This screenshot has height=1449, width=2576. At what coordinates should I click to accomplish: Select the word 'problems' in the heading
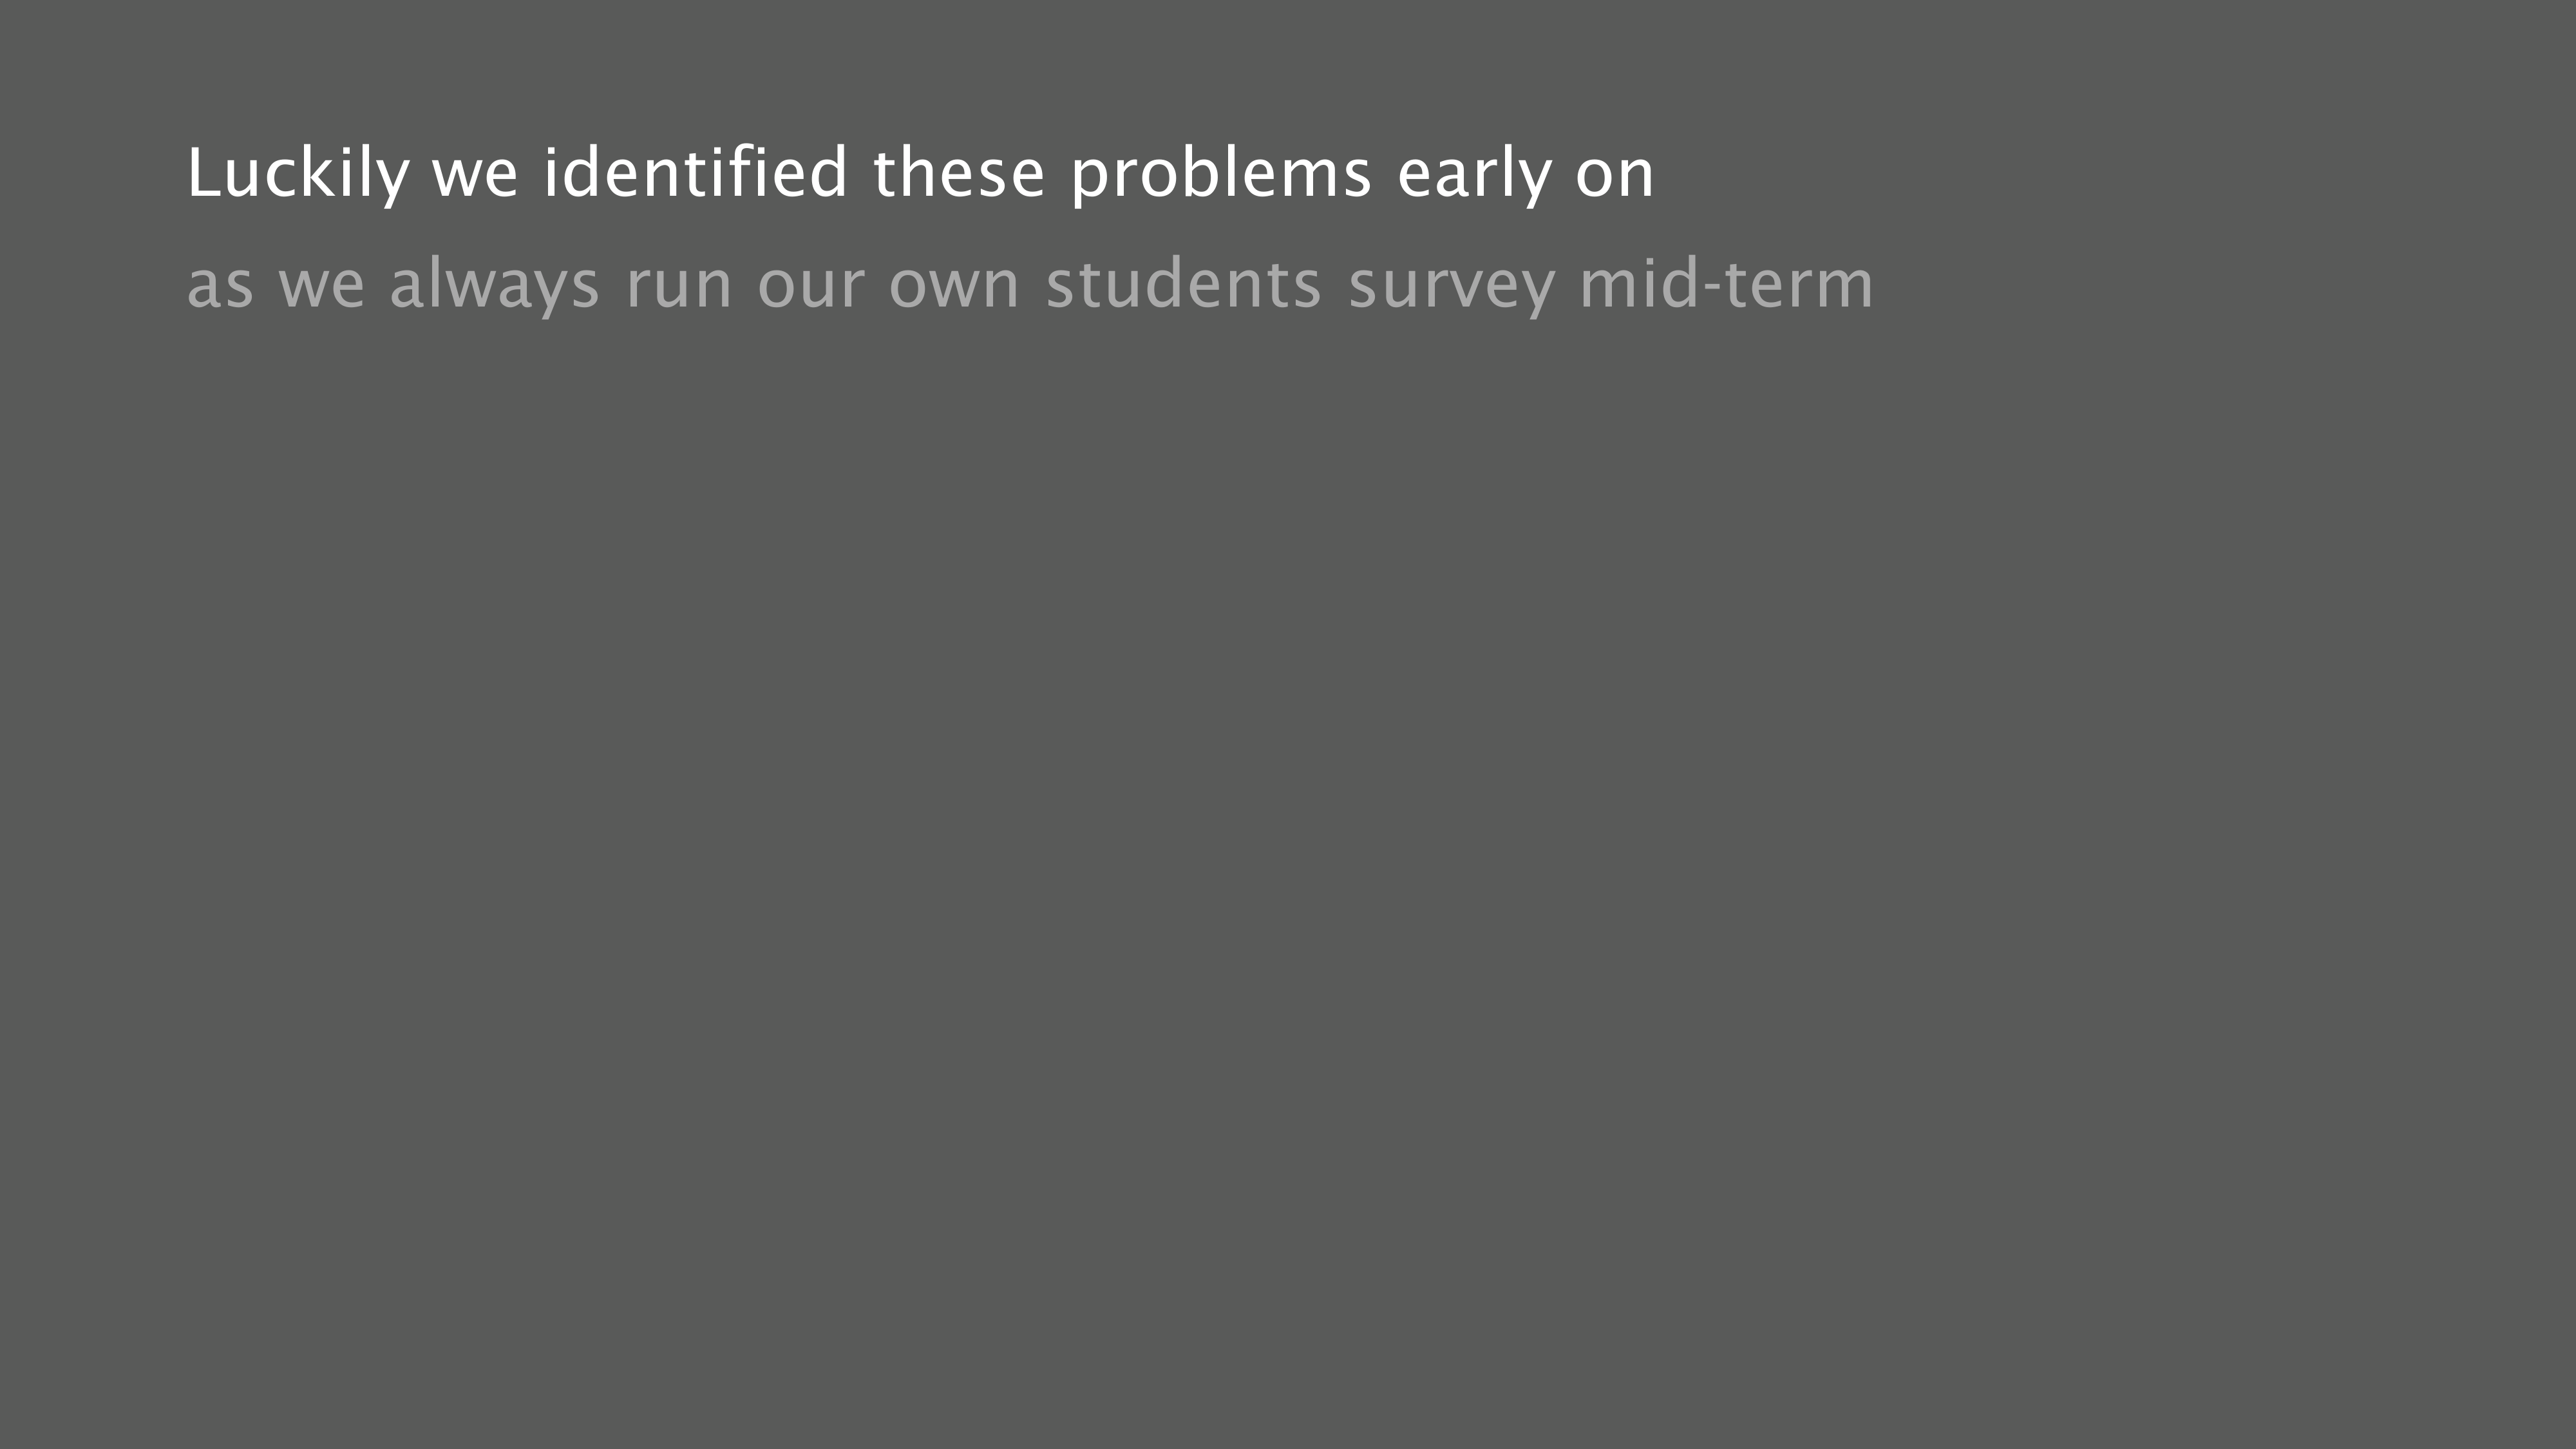click(1221, 174)
